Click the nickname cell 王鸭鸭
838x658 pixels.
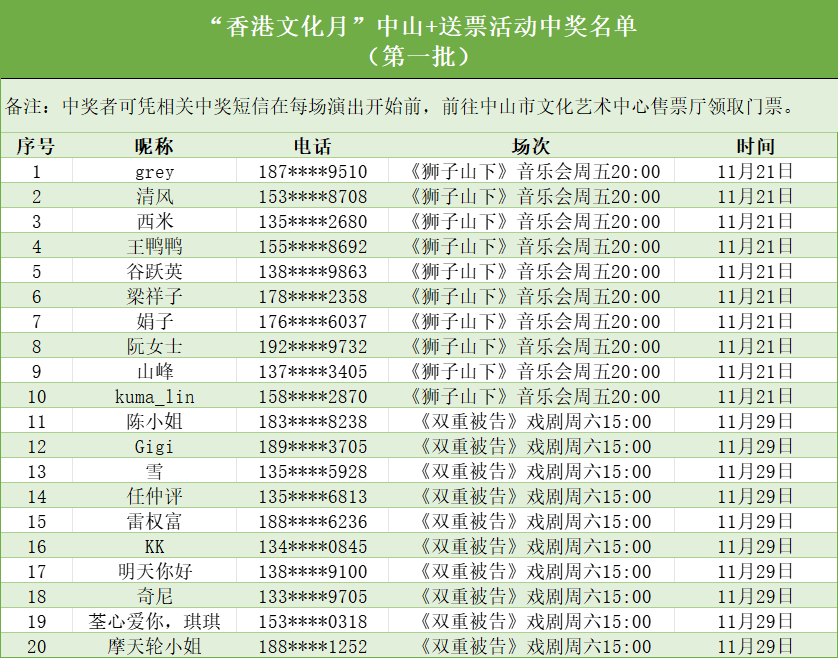click(154, 246)
